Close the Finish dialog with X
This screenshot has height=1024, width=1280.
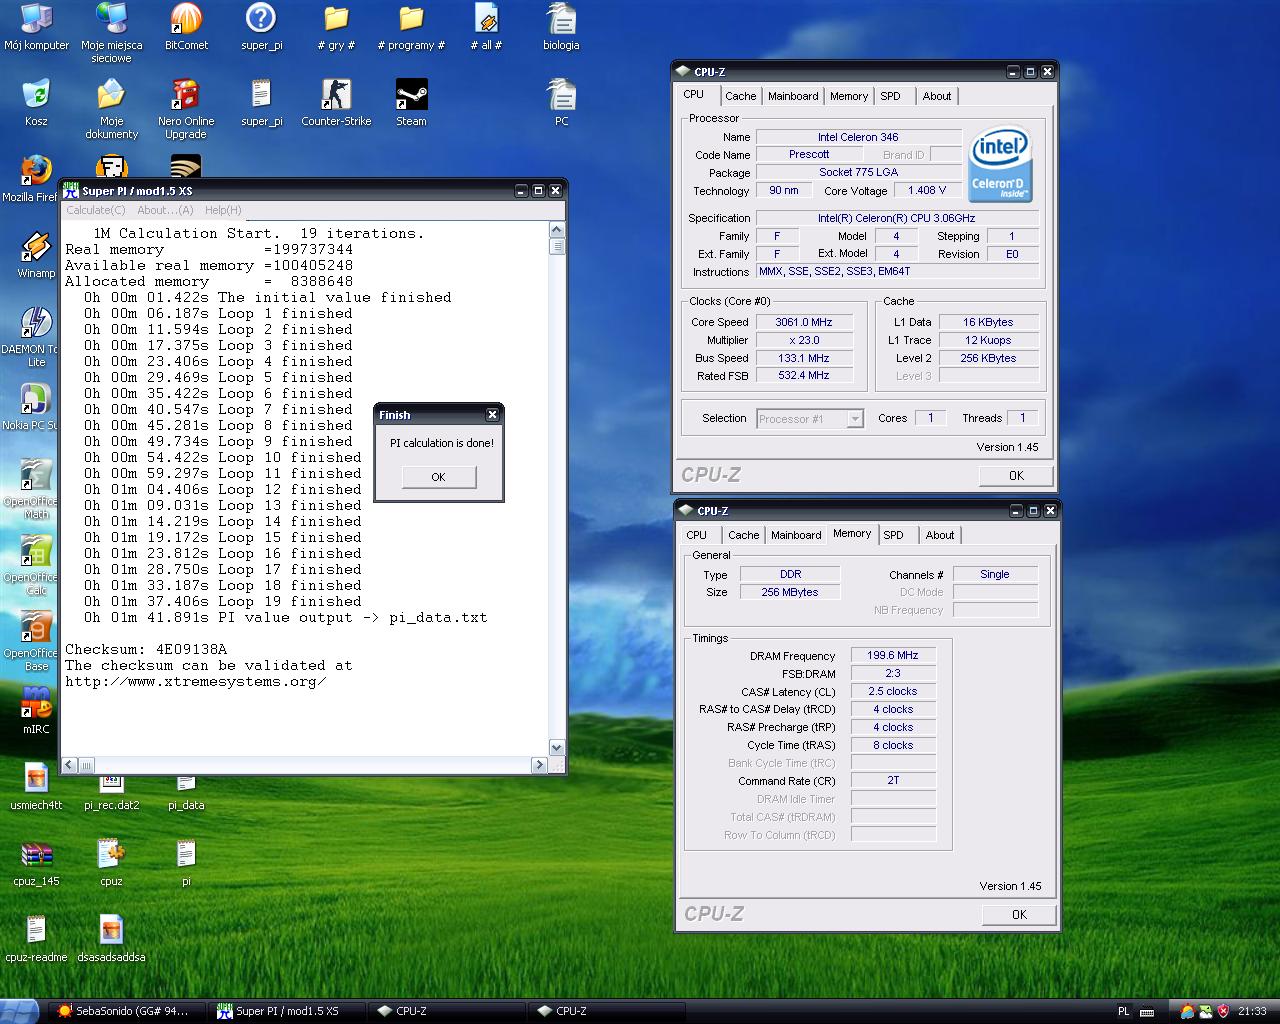point(492,415)
